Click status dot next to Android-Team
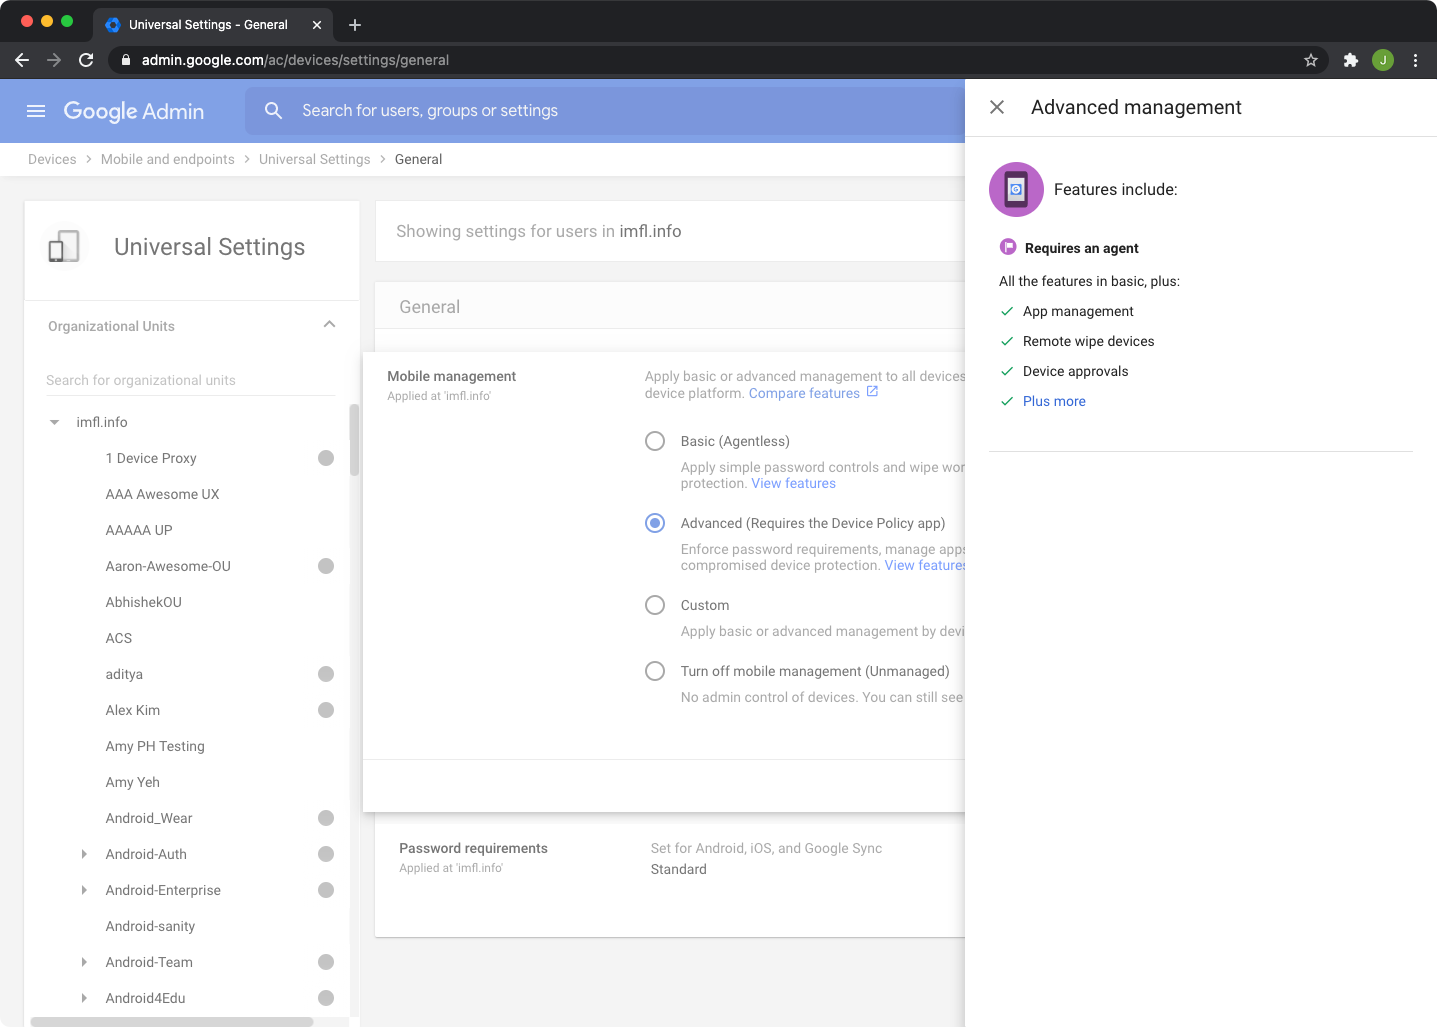The width and height of the screenshot is (1437, 1027). (x=326, y=962)
